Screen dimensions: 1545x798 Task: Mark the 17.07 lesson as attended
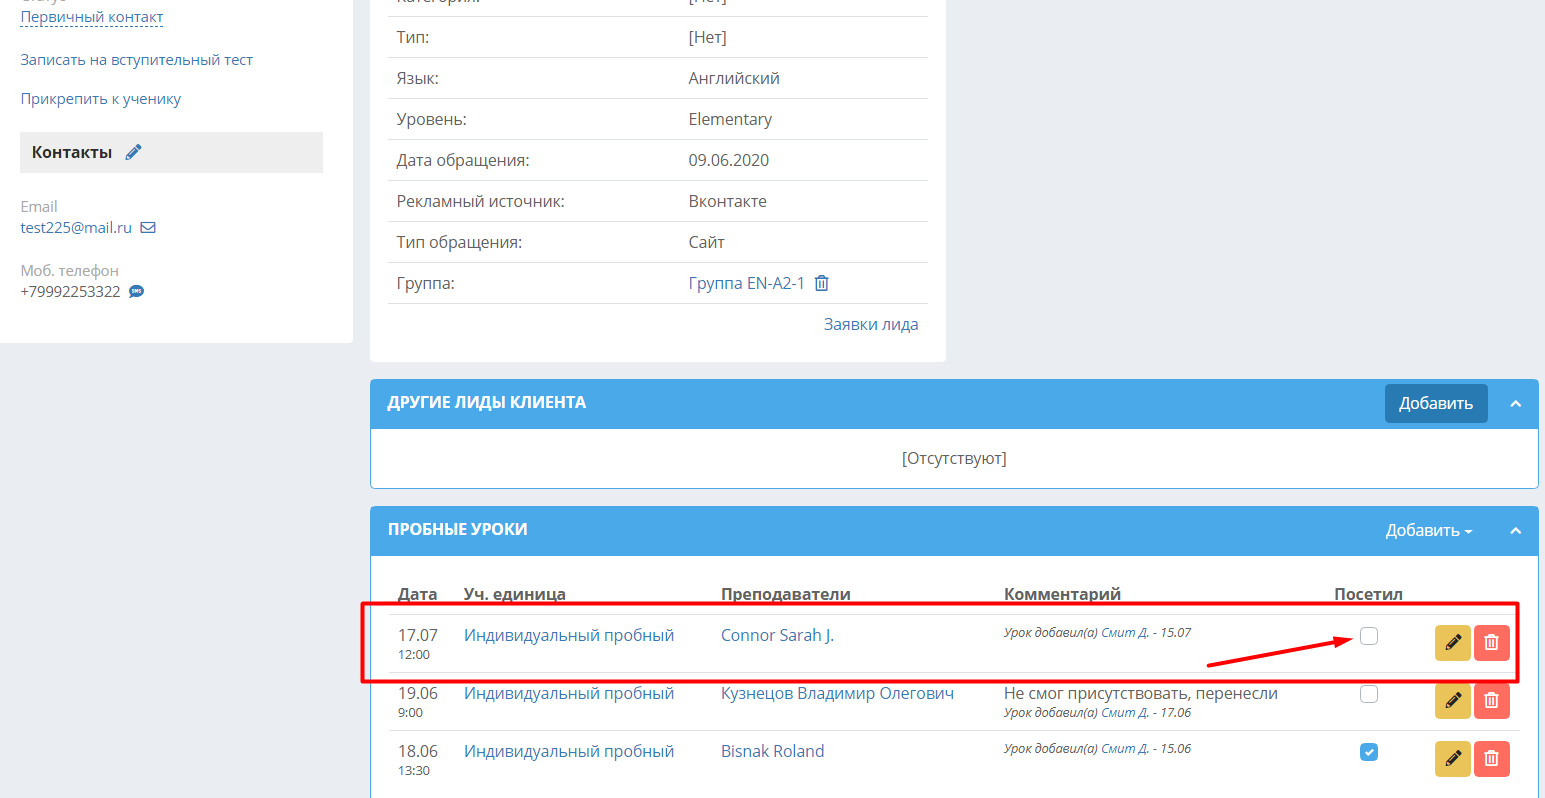(1369, 636)
